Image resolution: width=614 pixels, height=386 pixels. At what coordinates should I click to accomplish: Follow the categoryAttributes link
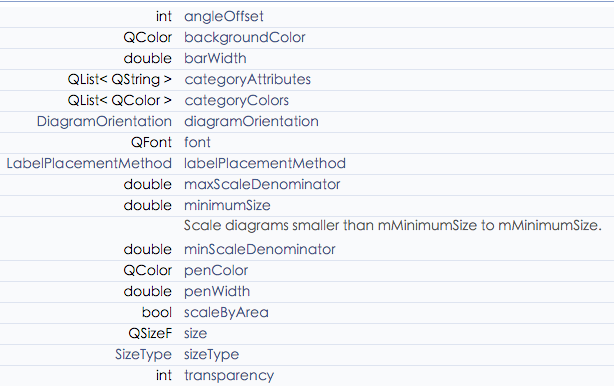[x=247, y=79]
